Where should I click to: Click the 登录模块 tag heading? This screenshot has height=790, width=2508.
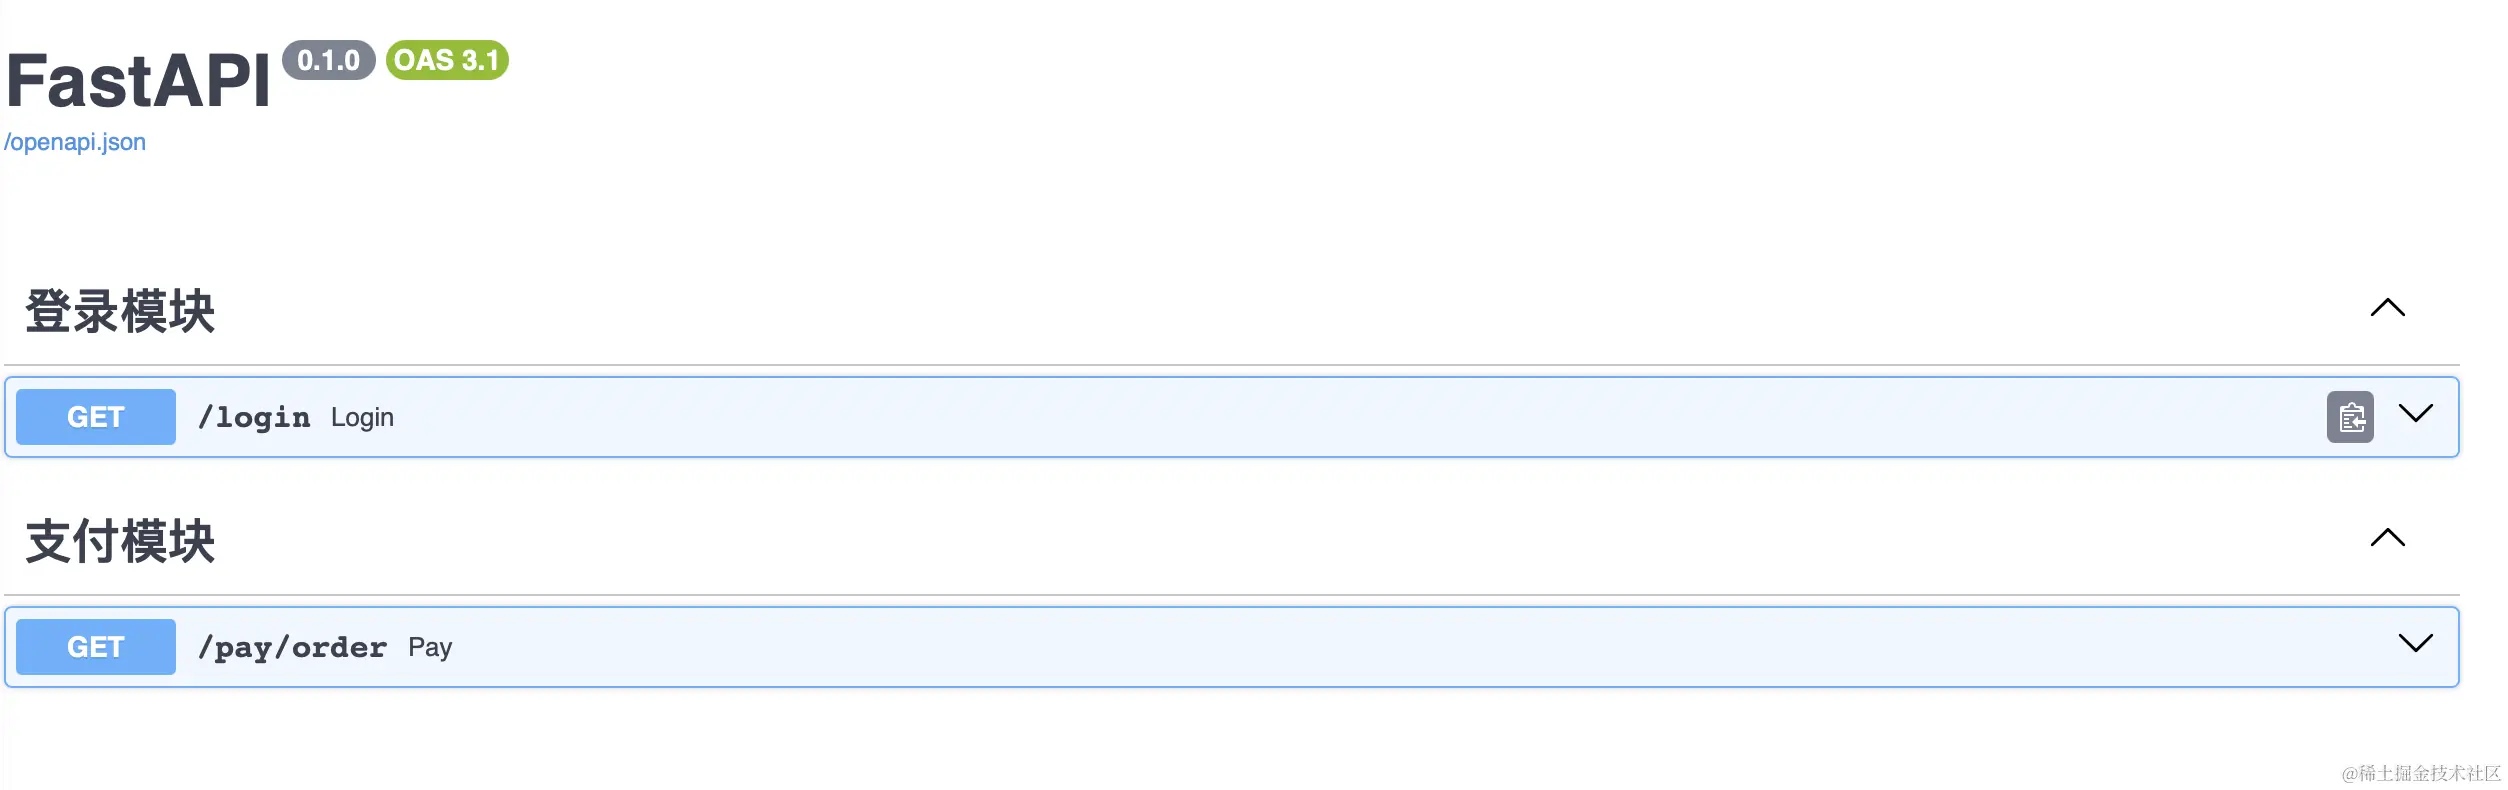120,311
